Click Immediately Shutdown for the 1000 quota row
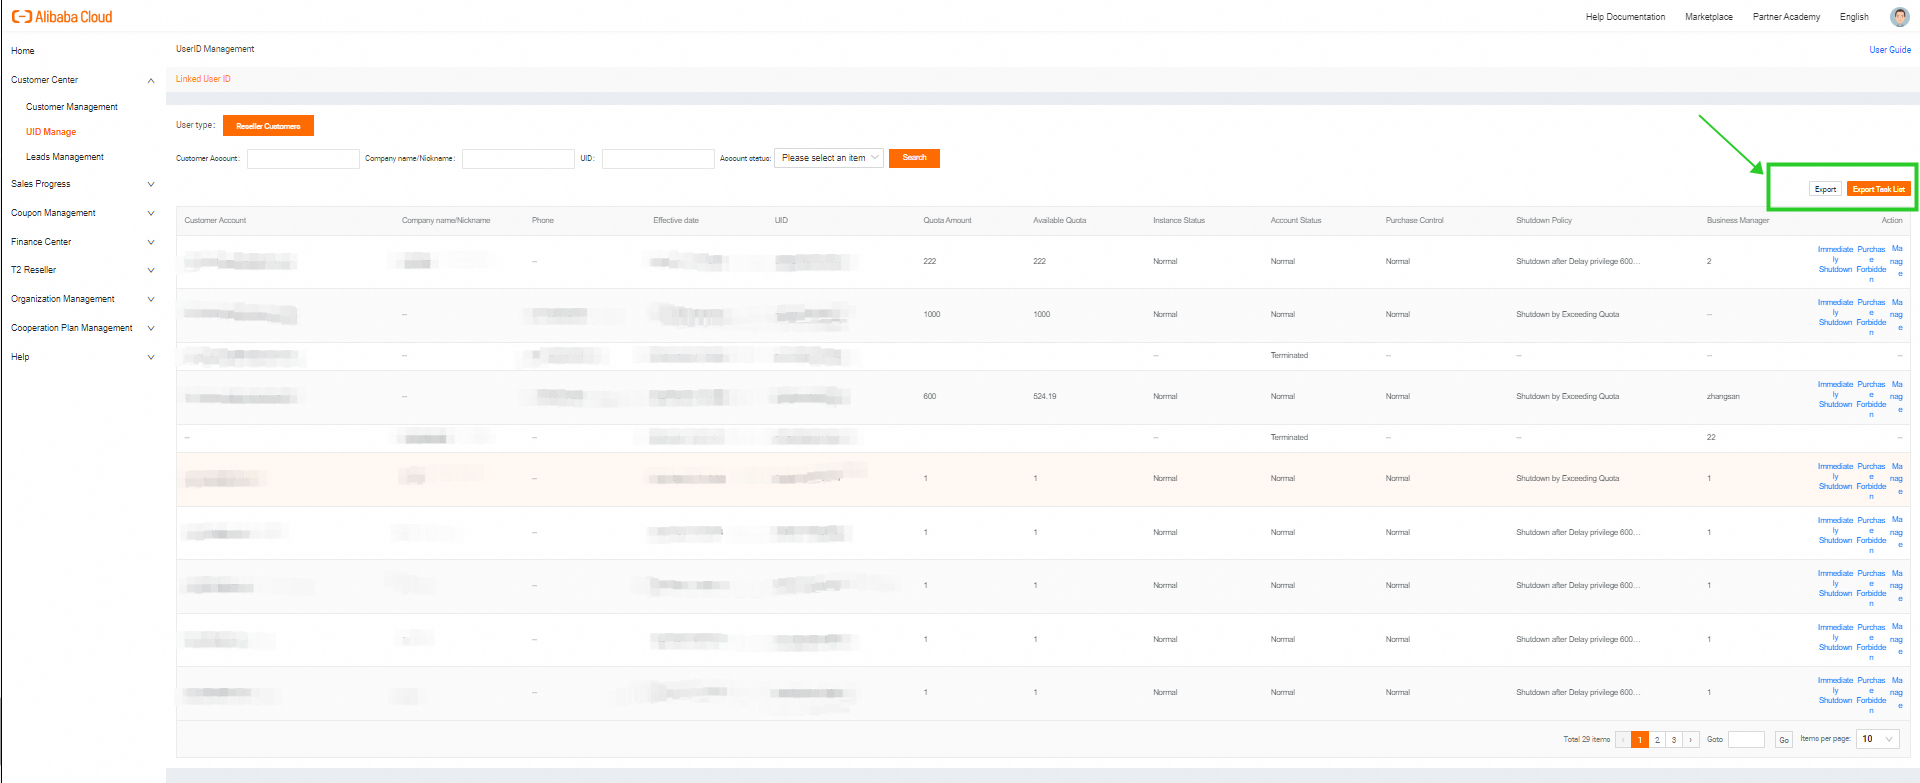Viewport: 1920px width, 783px height. pos(1835,313)
